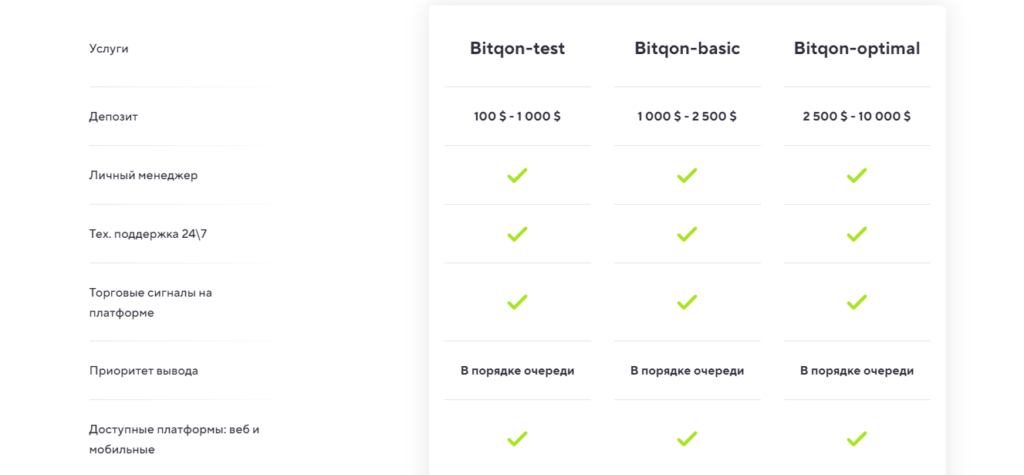Click the 100 $ - 1 000 $ deposit range
This screenshot has height=475, width=1024.
point(517,116)
